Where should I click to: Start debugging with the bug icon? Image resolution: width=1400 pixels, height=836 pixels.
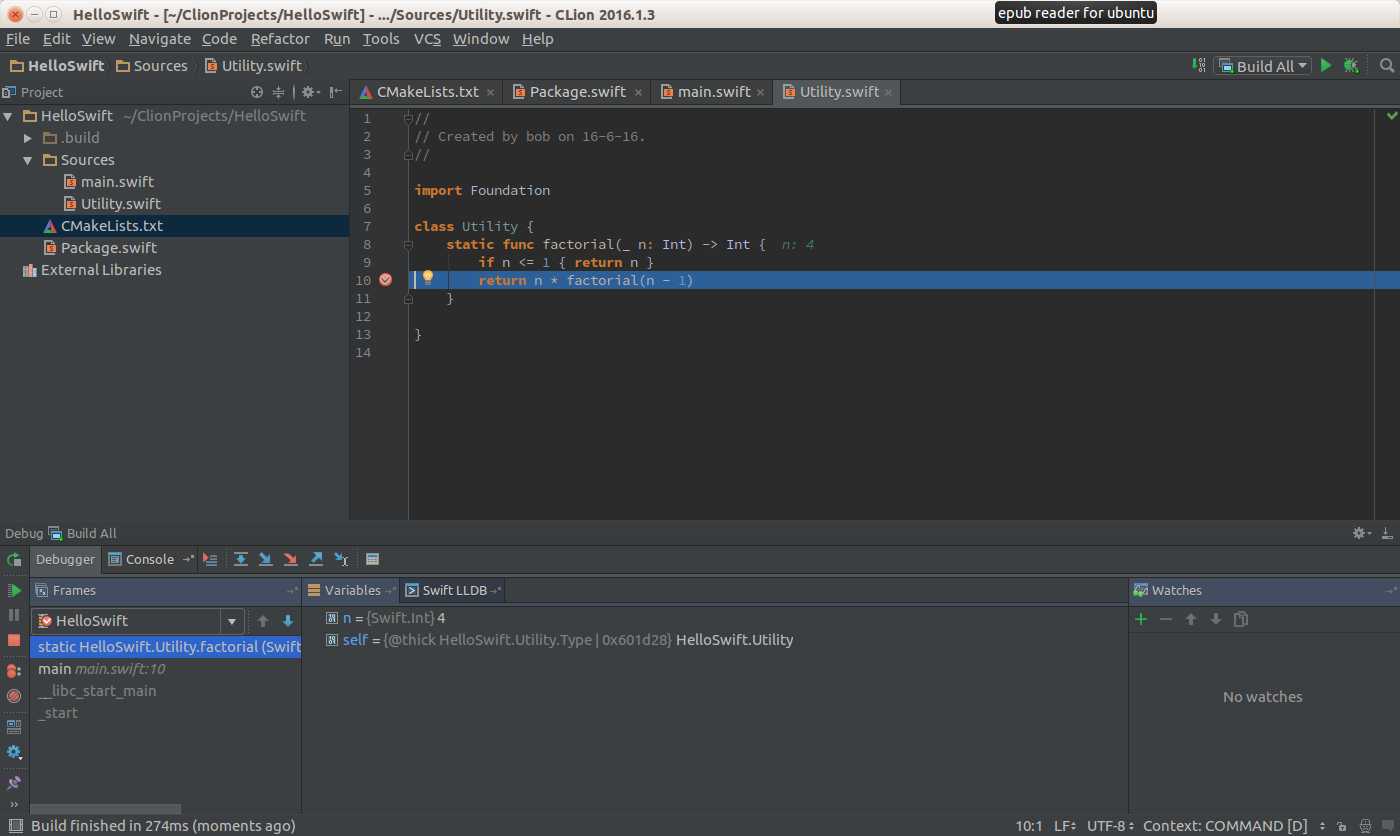1351,66
